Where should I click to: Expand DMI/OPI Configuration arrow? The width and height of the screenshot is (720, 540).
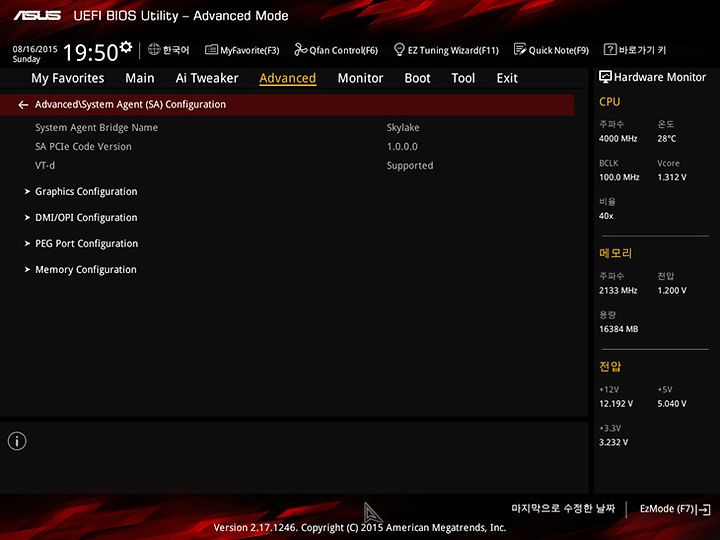[x=27, y=218]
